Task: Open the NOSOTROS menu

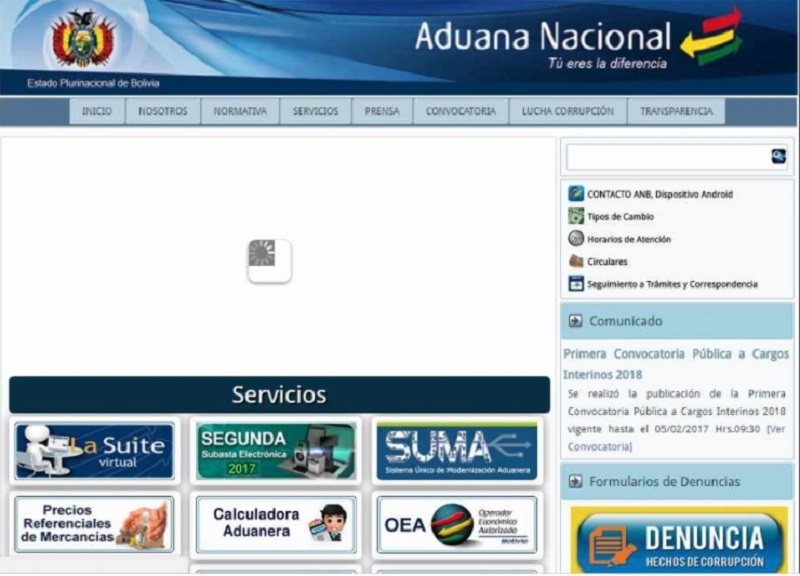Action: pos(163,111)
